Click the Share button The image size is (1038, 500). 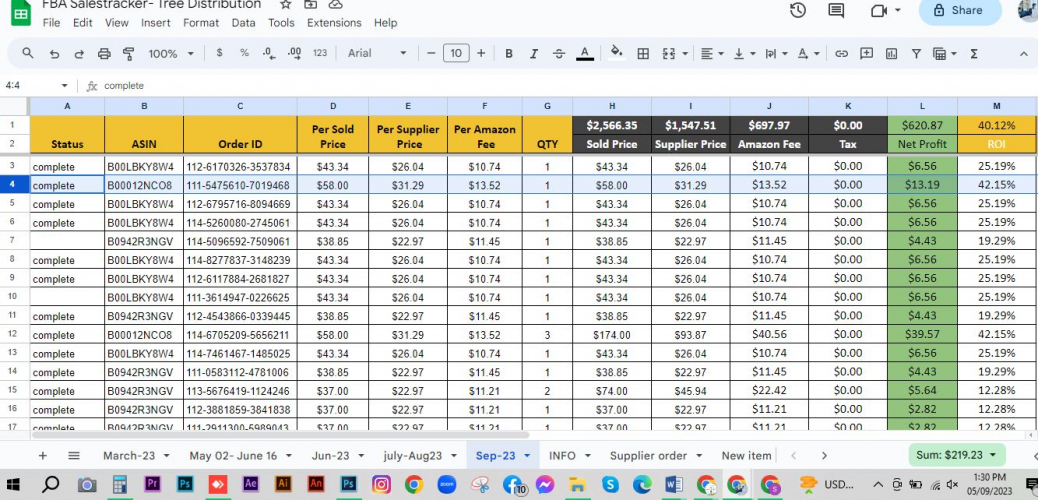[960, 10]
